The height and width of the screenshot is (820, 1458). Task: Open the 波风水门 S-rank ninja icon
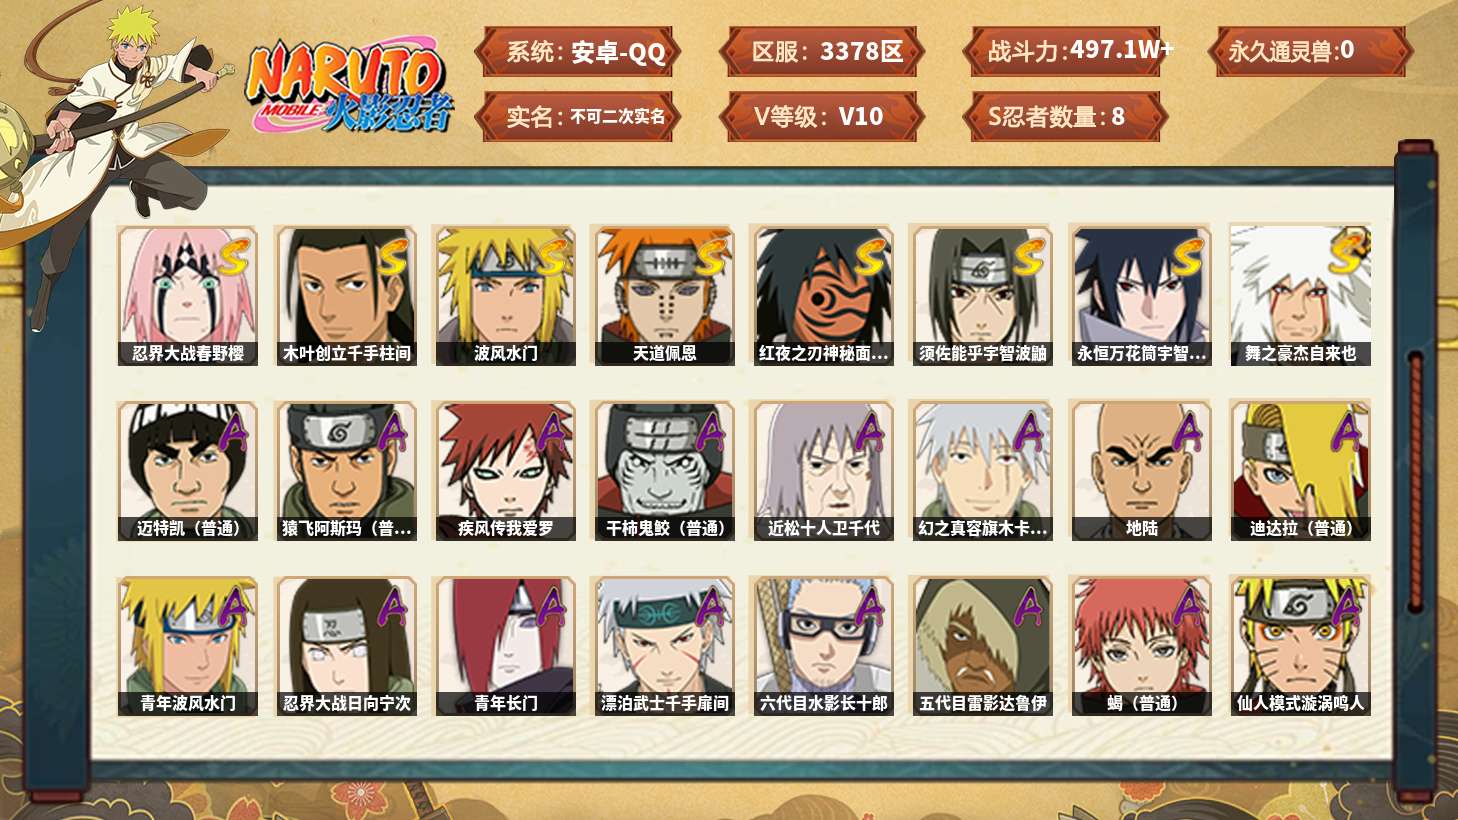[505, 295]
